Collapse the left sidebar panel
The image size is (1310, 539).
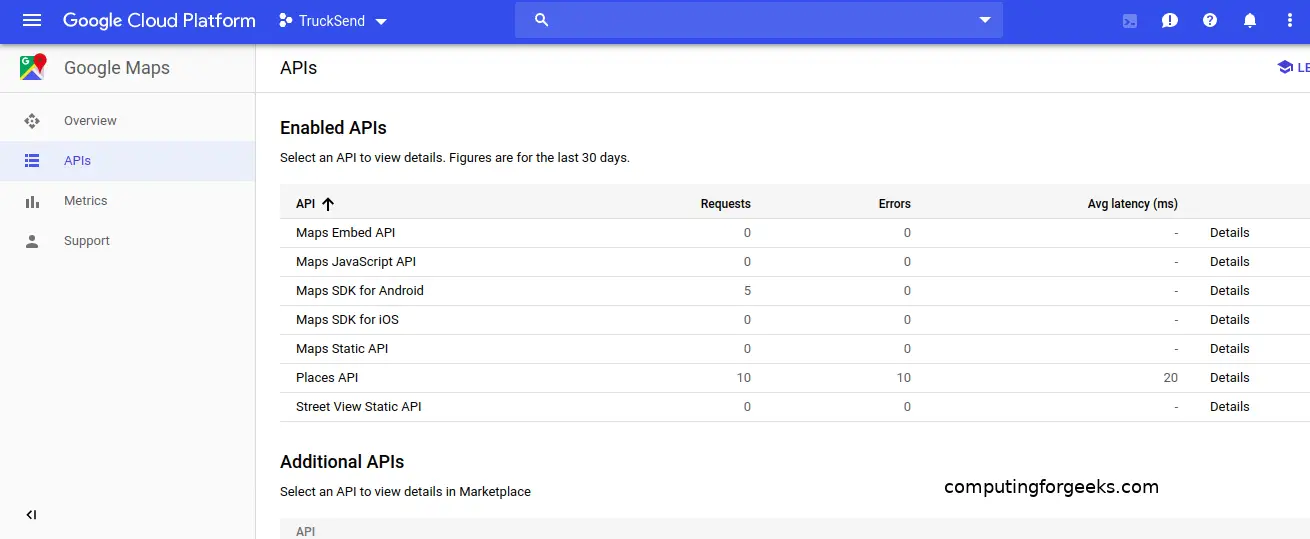(x=31, y=515)
